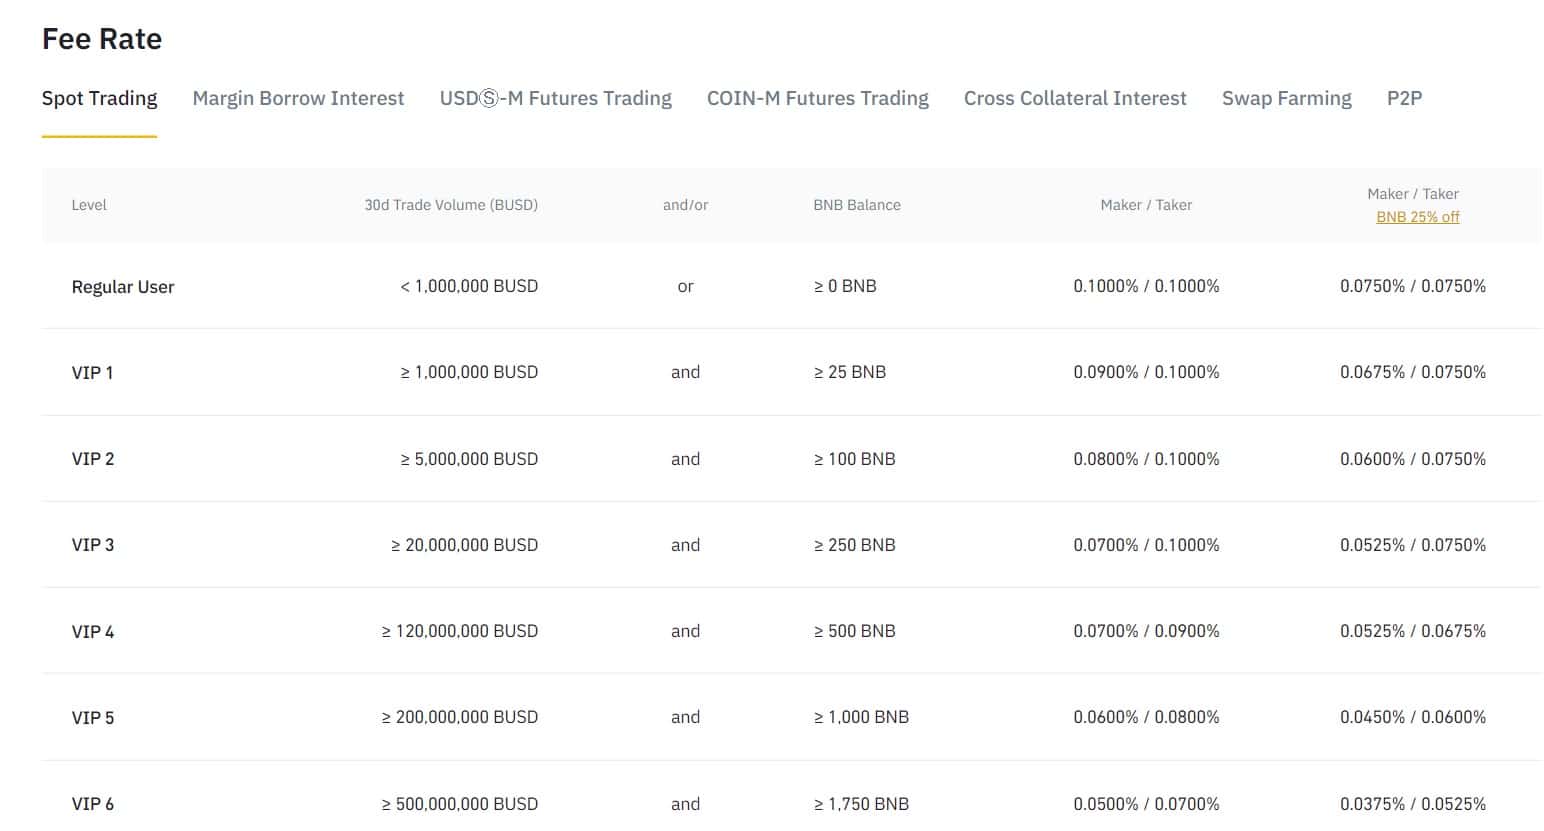Click the 0.0450% / 0.0600% discounted fee cell
1544x831 pixels.
[x=1413, y=717]
